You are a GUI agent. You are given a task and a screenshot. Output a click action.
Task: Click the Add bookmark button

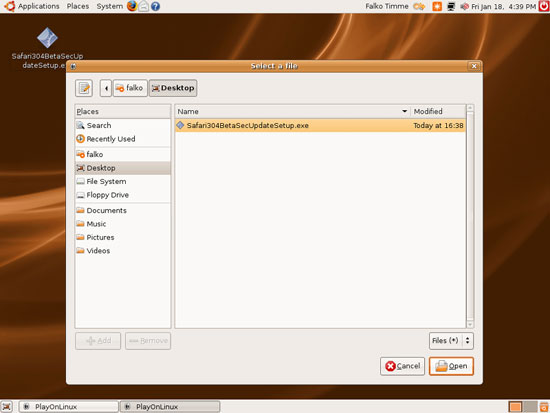pyautogui.click(x=98, y=341)
